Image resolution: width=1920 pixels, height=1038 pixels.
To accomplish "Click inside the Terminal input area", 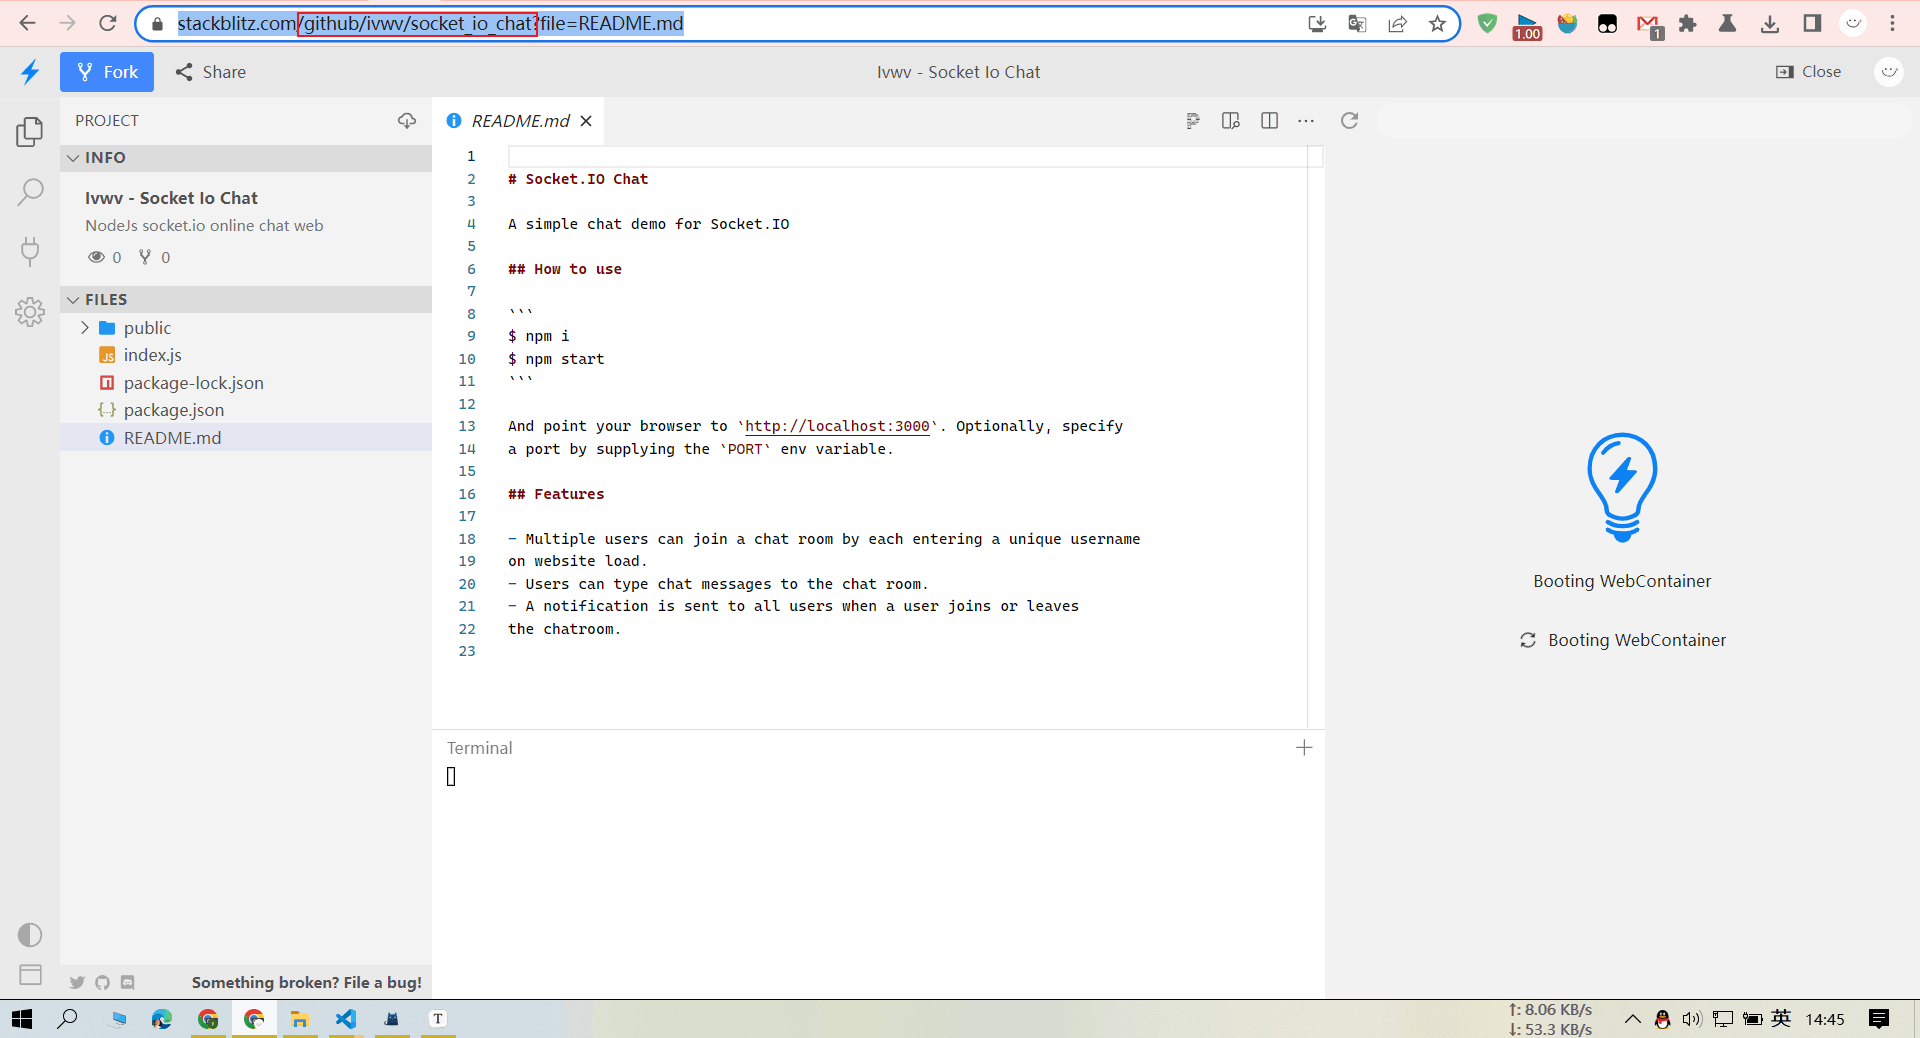I will 878,880.
